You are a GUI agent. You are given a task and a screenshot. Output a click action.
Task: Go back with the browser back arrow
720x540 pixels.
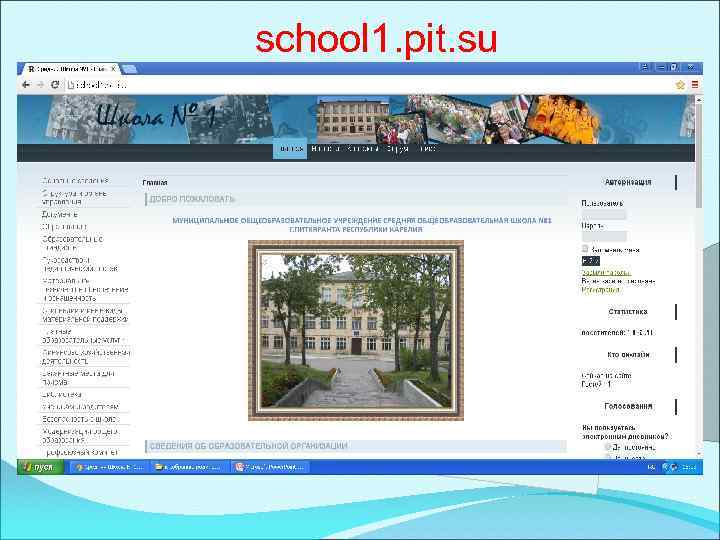point(26,85)
